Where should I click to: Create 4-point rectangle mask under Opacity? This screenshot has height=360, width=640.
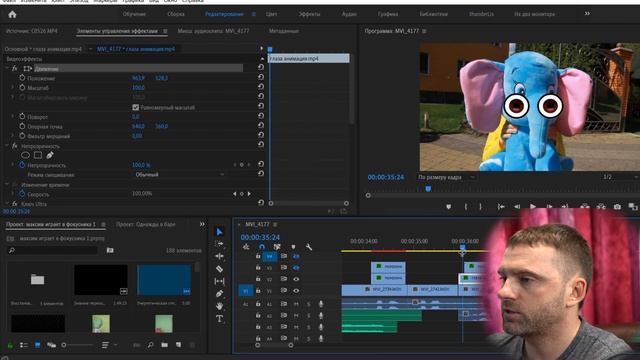coord(38,155)
